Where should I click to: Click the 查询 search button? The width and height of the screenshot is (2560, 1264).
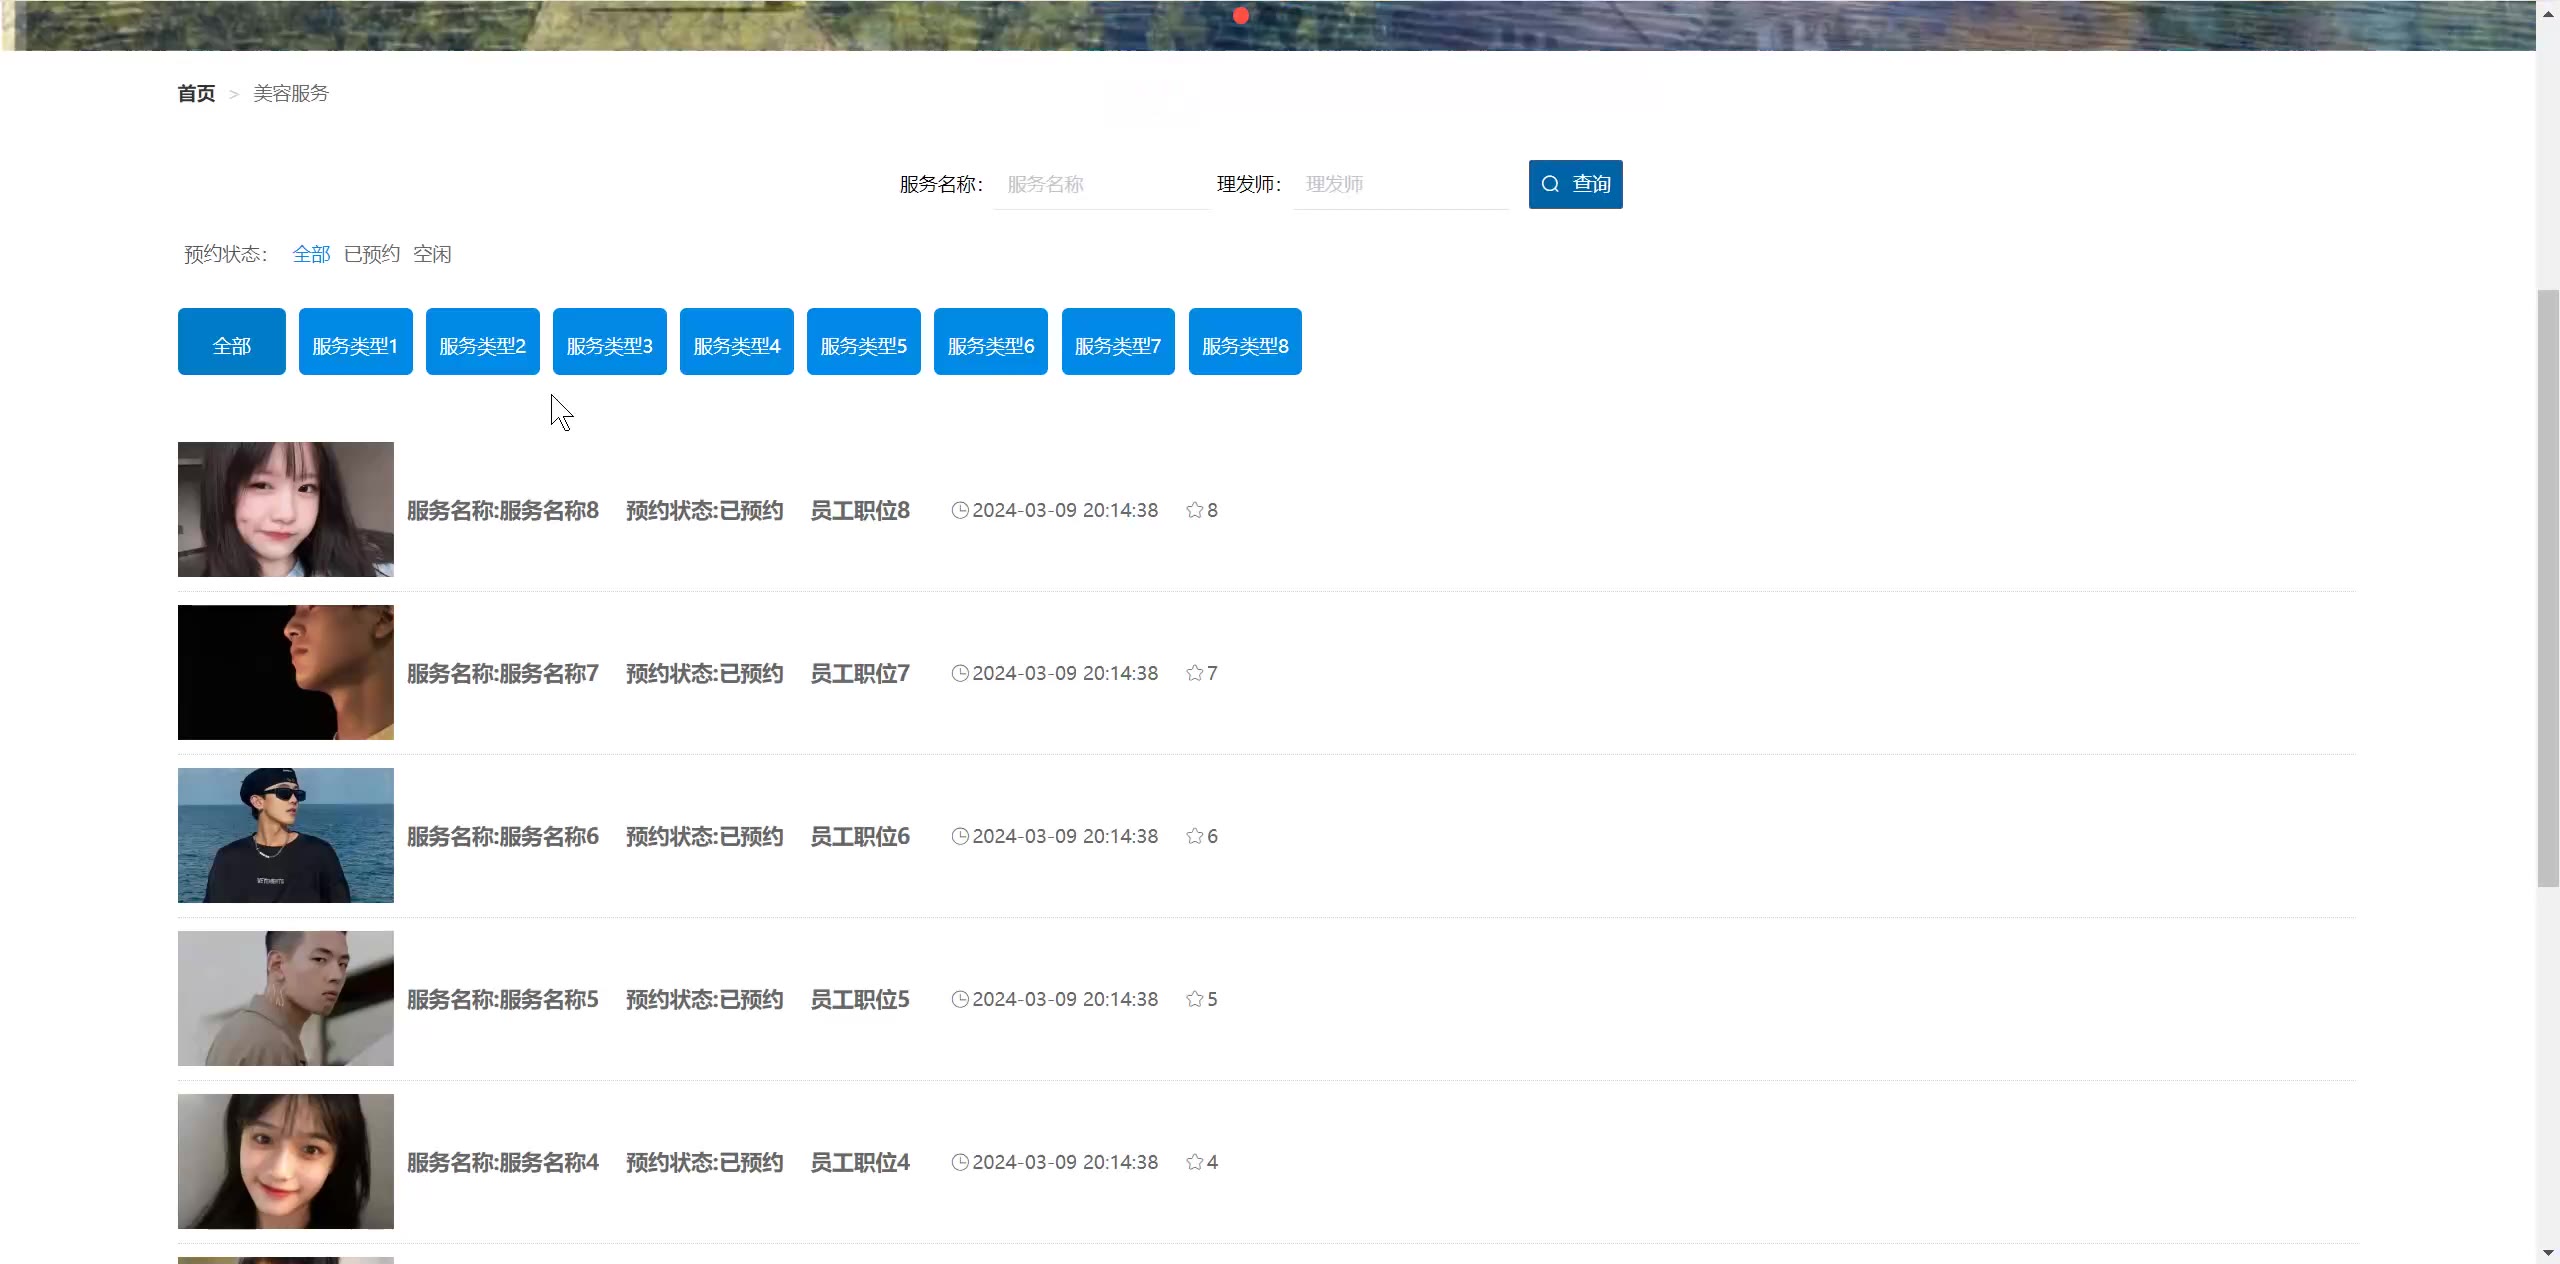pyautogui.click(x=1575, y=184)
